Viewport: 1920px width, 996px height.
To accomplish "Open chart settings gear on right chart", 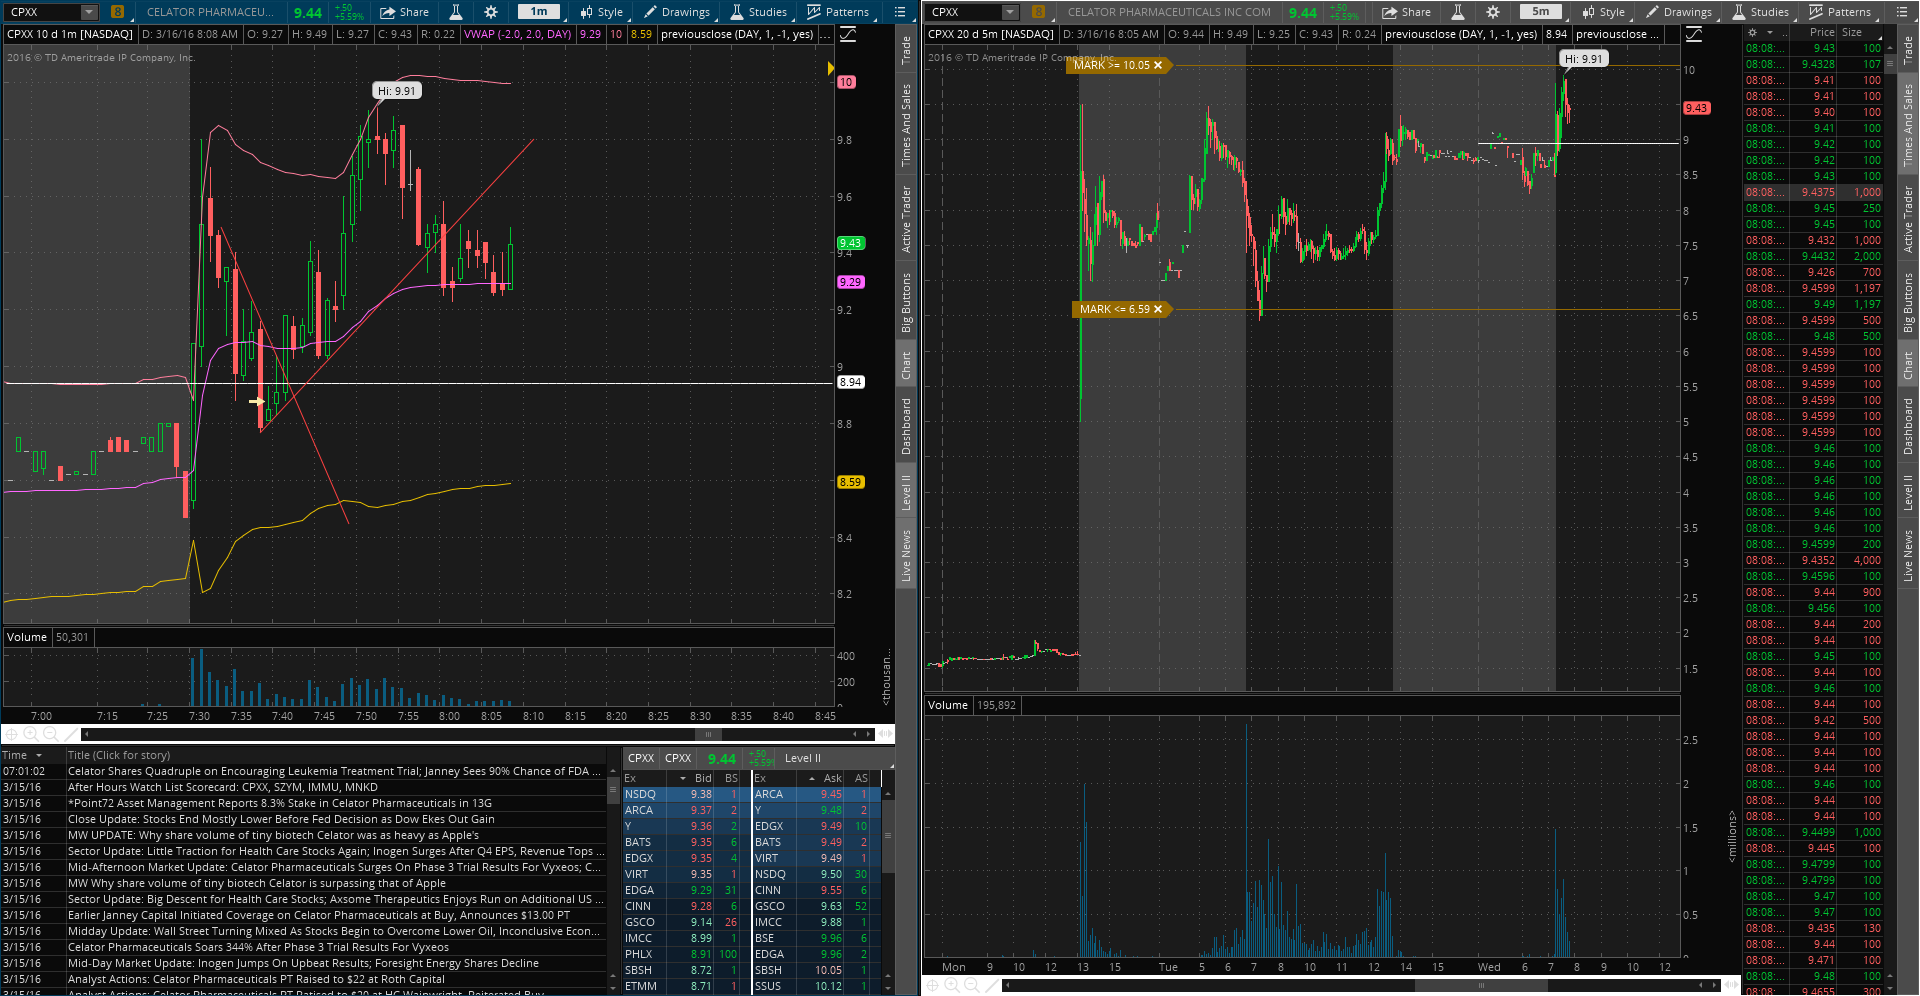I will pos(1493,12).
